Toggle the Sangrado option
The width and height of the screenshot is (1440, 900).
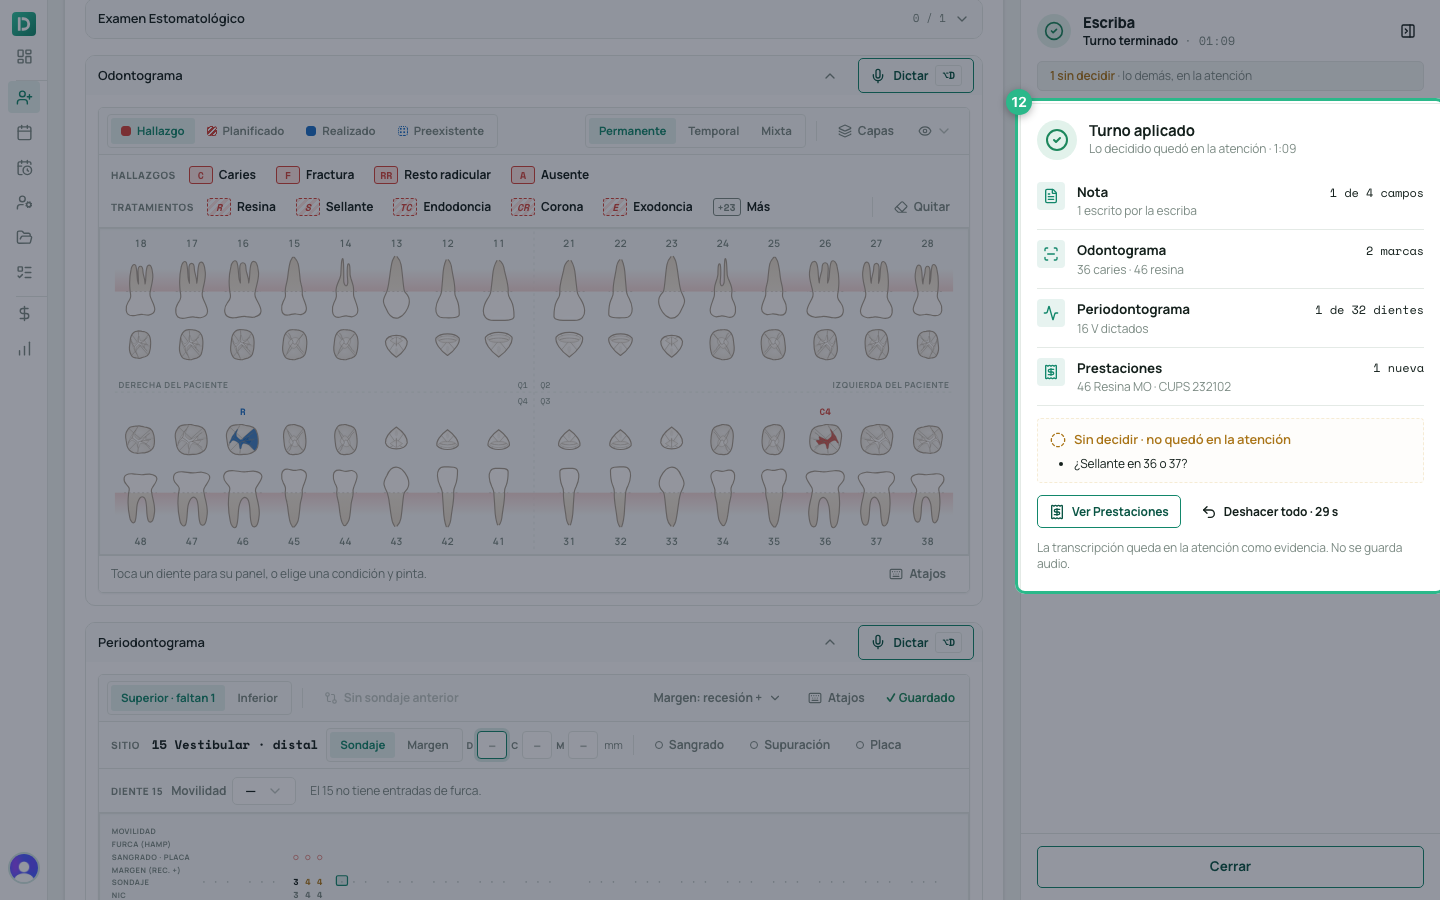coord(689,745)
